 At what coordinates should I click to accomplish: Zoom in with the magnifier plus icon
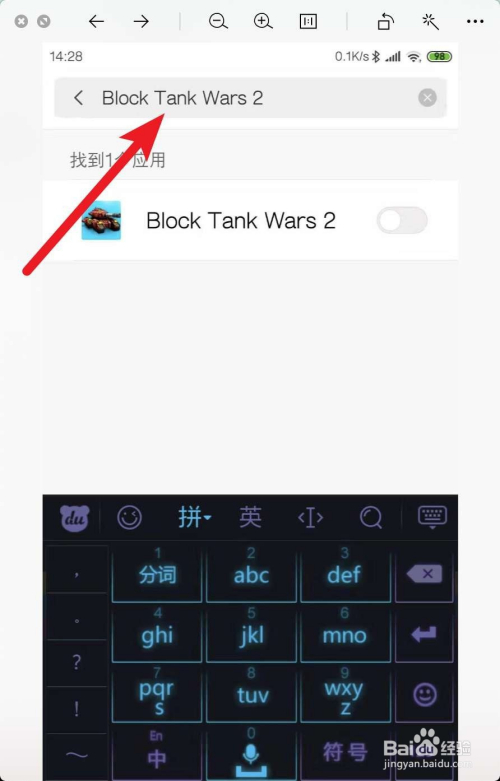[x=263, y=21]
